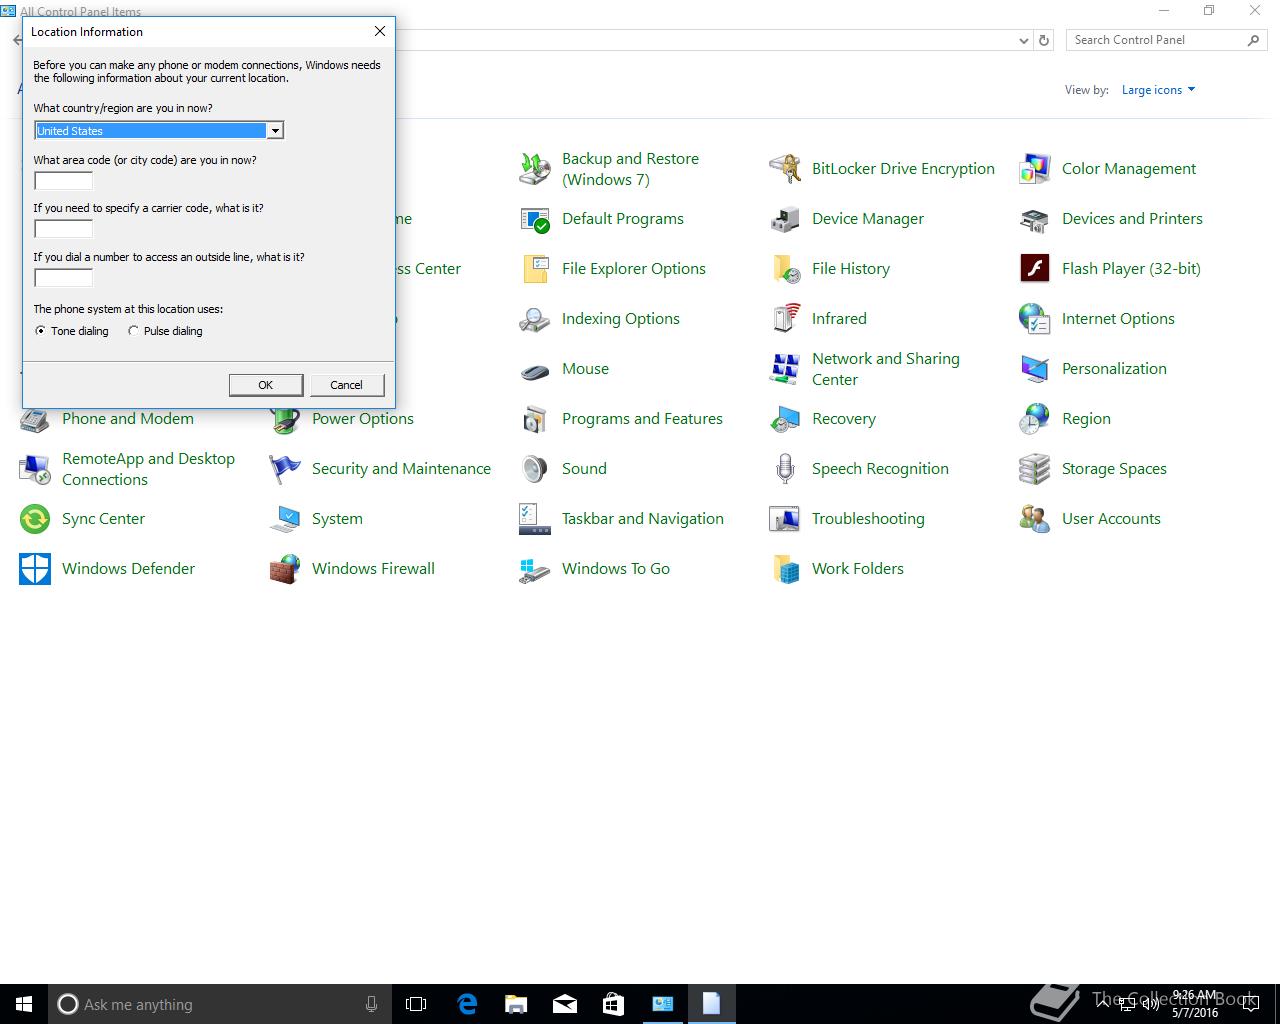Open the View by Large icons dropdown
Screen dimensions: 1280x1024
1158,90
